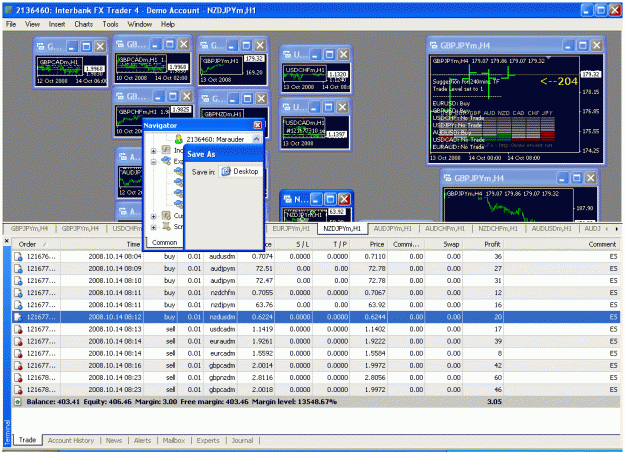The width and height of the screenshot is (625, 452).
Task: Click the order icon in nzdjpym row
Action: [18, 305]
